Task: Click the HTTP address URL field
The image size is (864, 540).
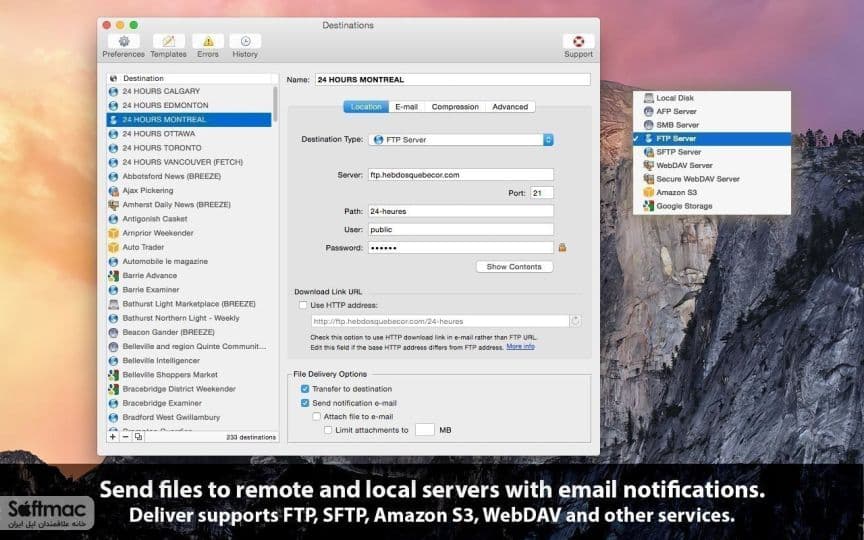Action: pos(440,321)
